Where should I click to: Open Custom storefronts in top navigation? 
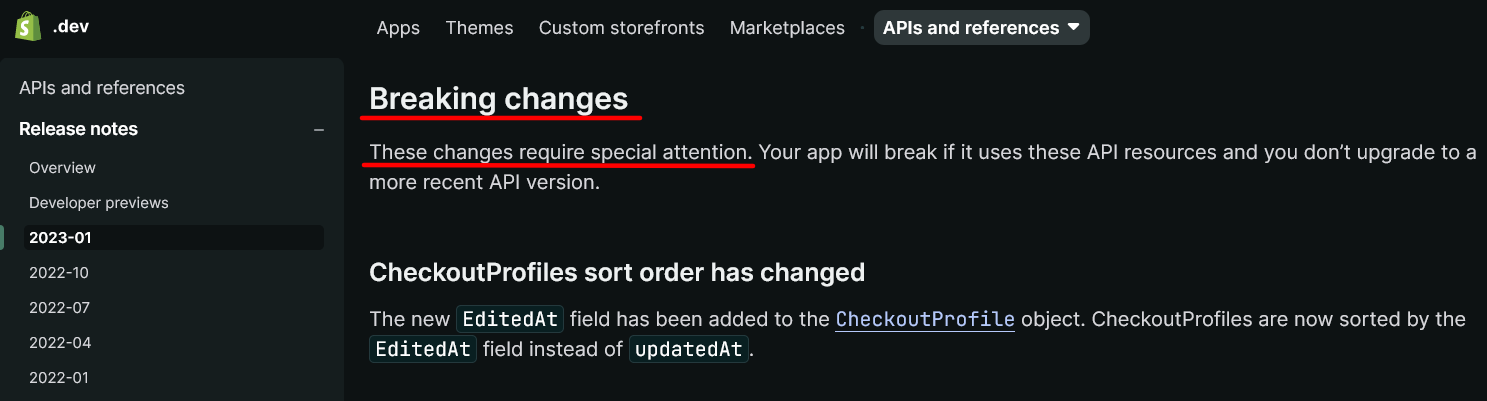point(621,28)
